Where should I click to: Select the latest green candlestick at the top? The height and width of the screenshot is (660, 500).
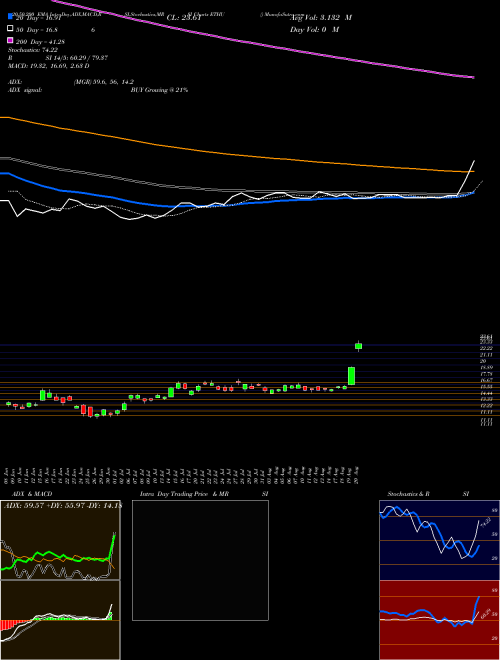(x=359, y=346)
